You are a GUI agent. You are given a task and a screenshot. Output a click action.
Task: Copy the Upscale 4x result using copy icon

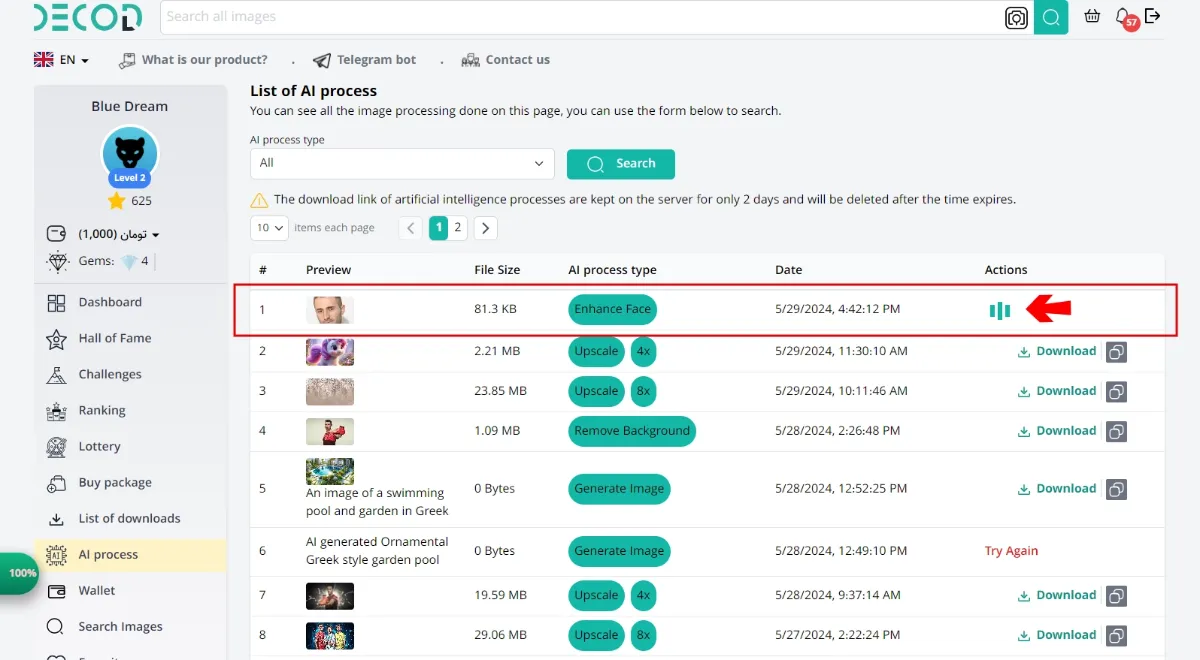[x=1116, y=351]
